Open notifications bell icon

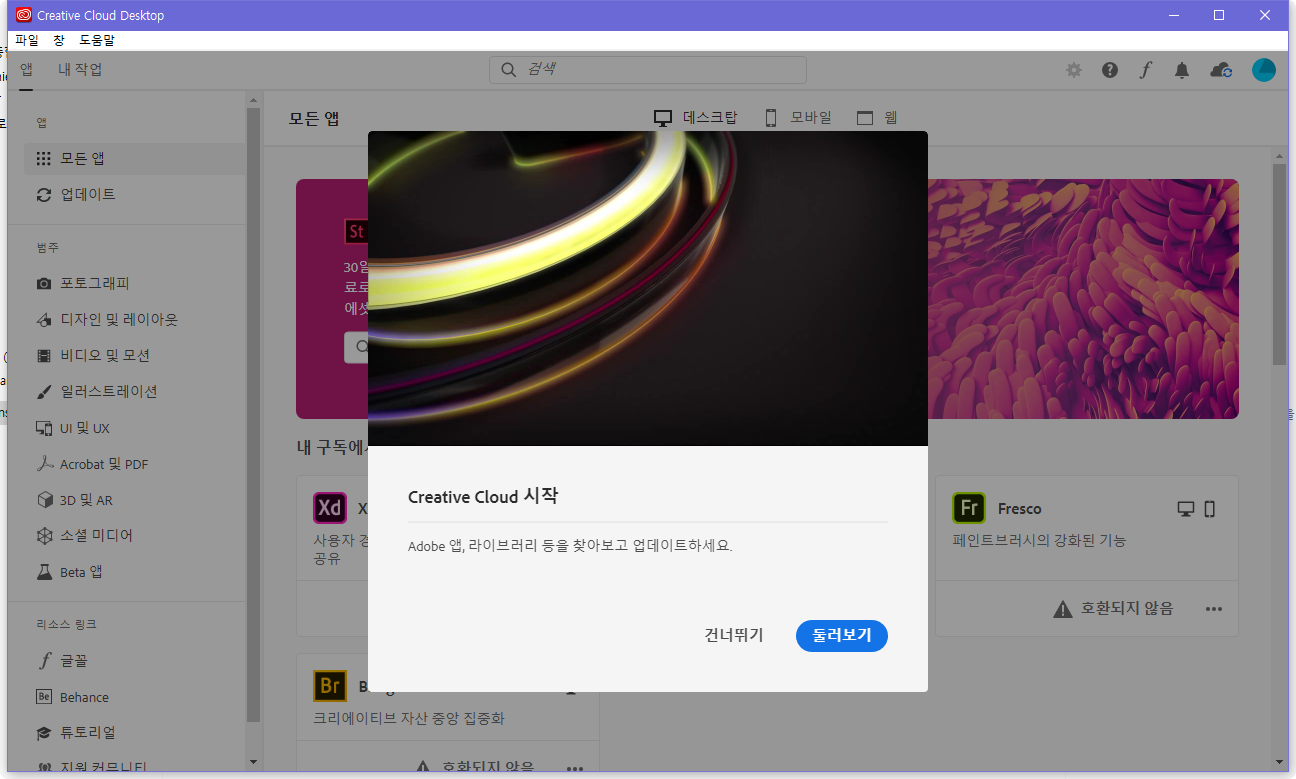click(1182, 70)
